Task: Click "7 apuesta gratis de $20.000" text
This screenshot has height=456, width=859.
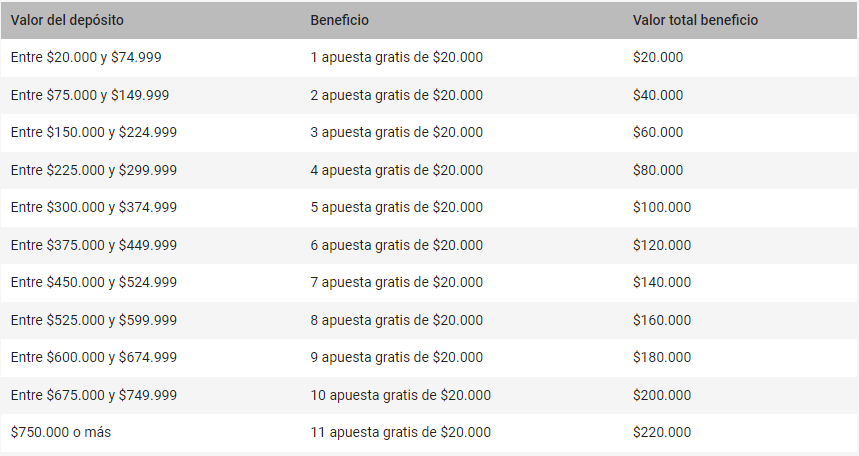Action: (x=396, y=282)
